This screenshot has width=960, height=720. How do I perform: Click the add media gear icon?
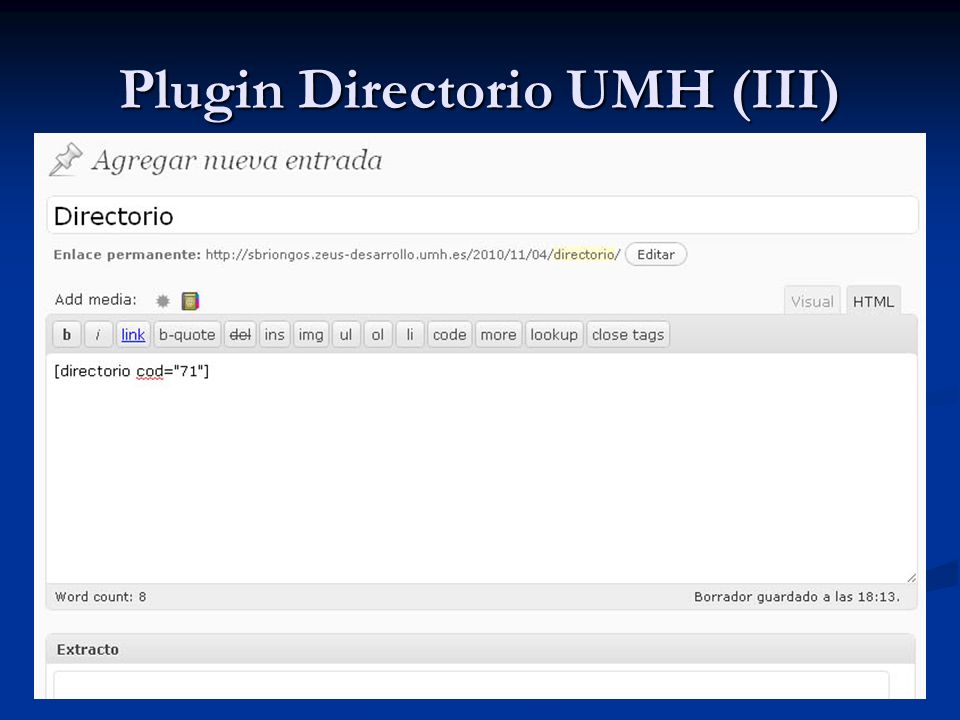click(x=162, y=301)
